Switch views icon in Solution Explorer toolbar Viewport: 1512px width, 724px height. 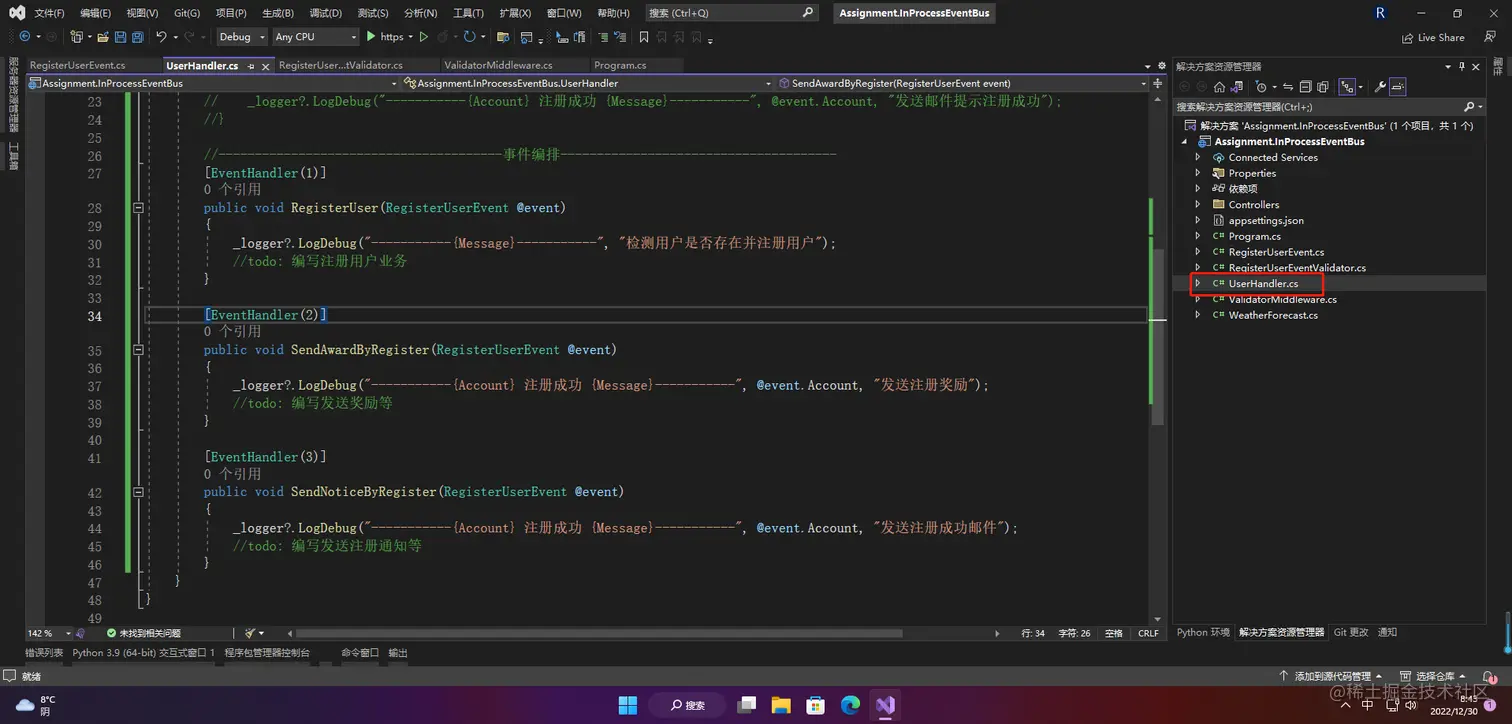(x=1237, y=87)
